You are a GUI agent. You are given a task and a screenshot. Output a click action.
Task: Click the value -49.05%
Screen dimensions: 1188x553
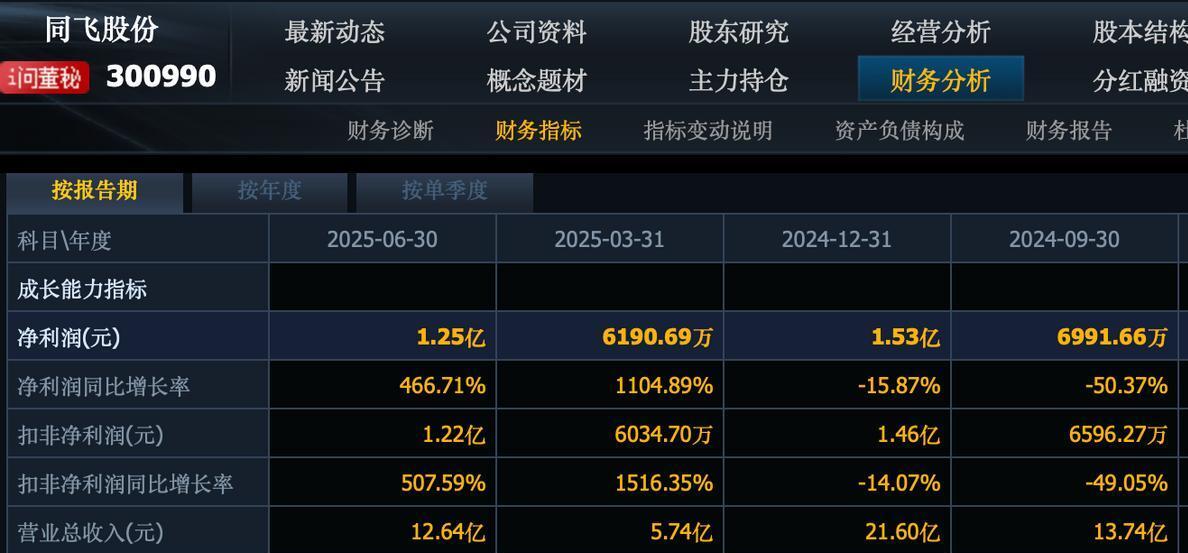click(x=1126, y=483)
